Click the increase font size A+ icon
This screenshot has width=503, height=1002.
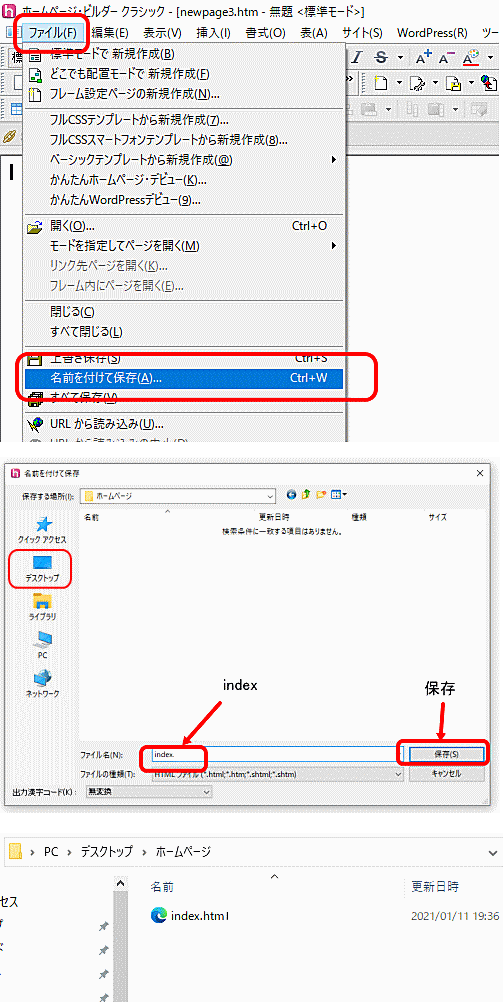(x=423, y=58)
